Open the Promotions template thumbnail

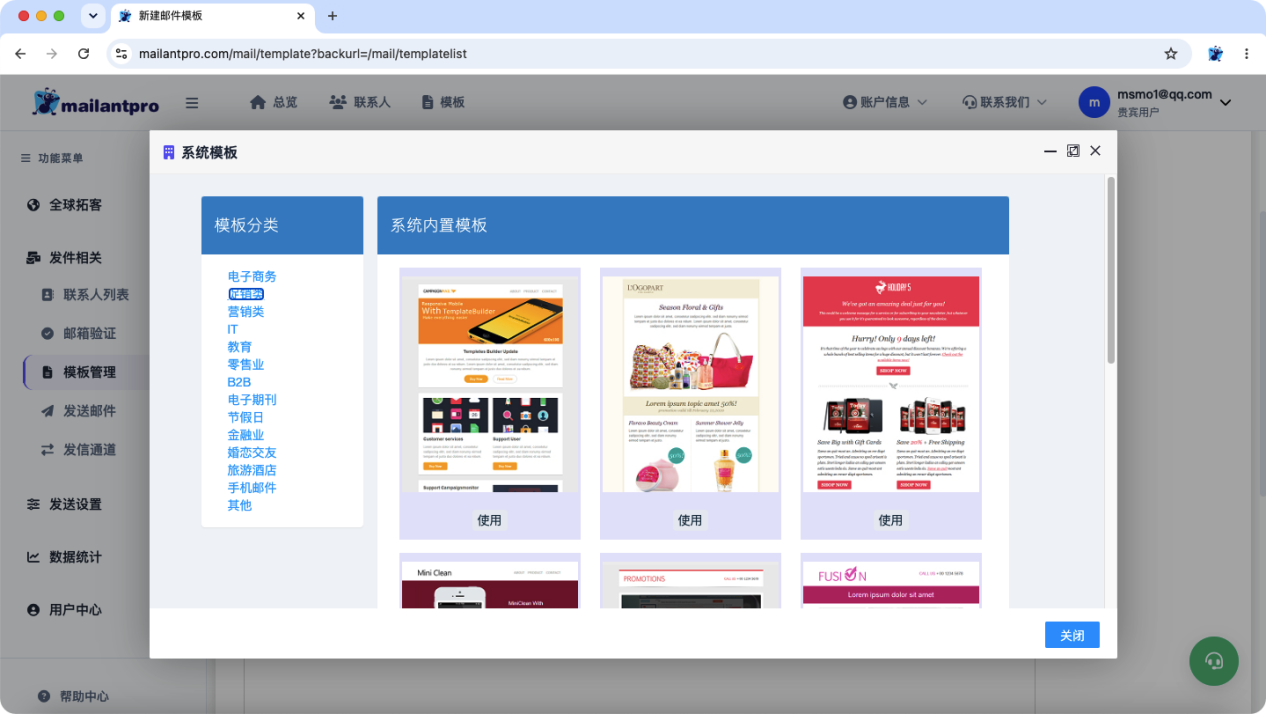pos(690,584)
